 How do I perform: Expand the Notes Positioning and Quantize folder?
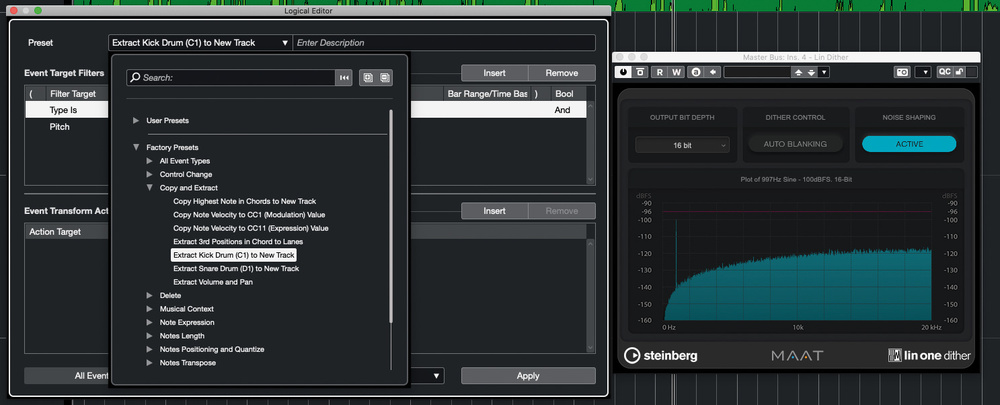pos(149,349)
